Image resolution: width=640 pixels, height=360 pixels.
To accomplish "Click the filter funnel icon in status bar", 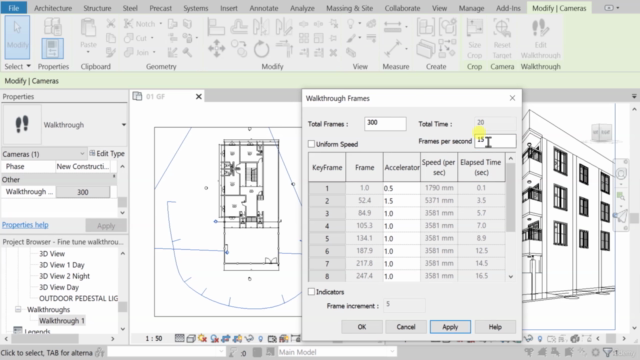I will pyautogui.click(x=607, y=352).
